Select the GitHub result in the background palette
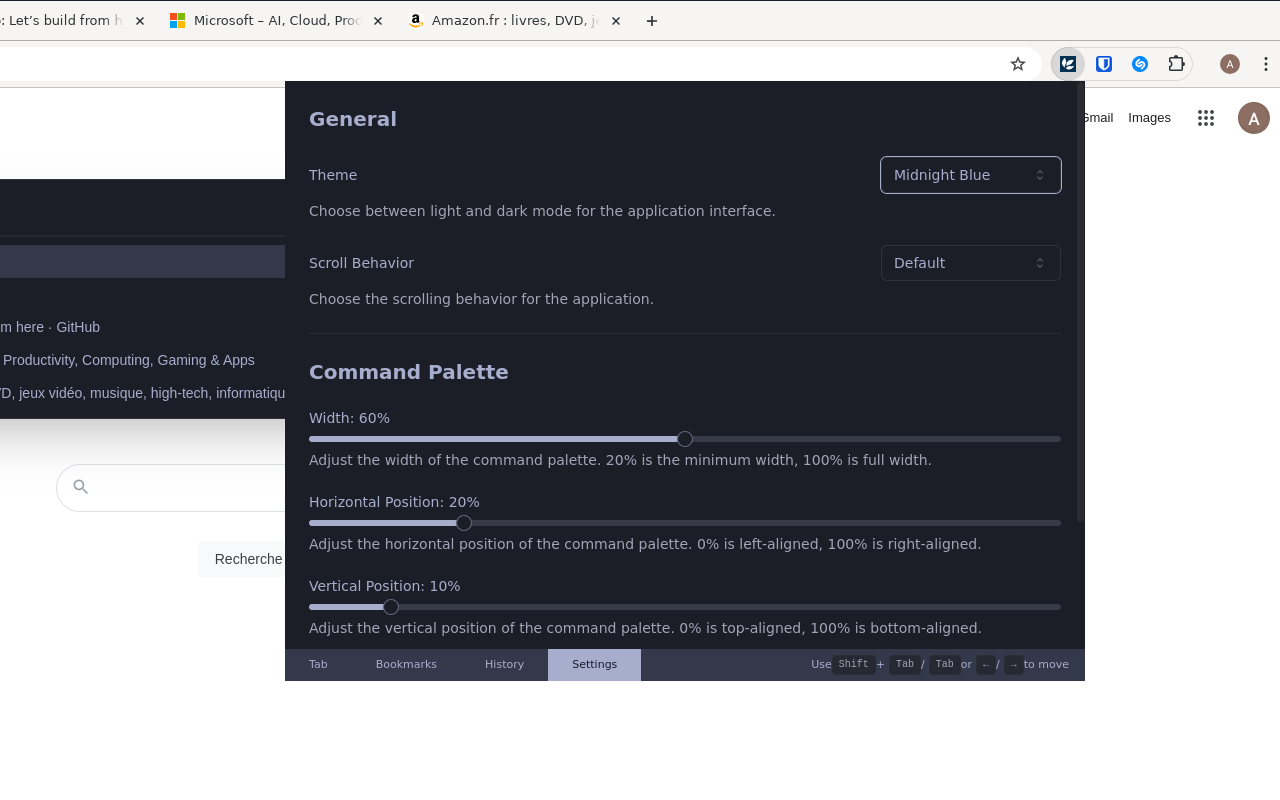 [142, 327]
